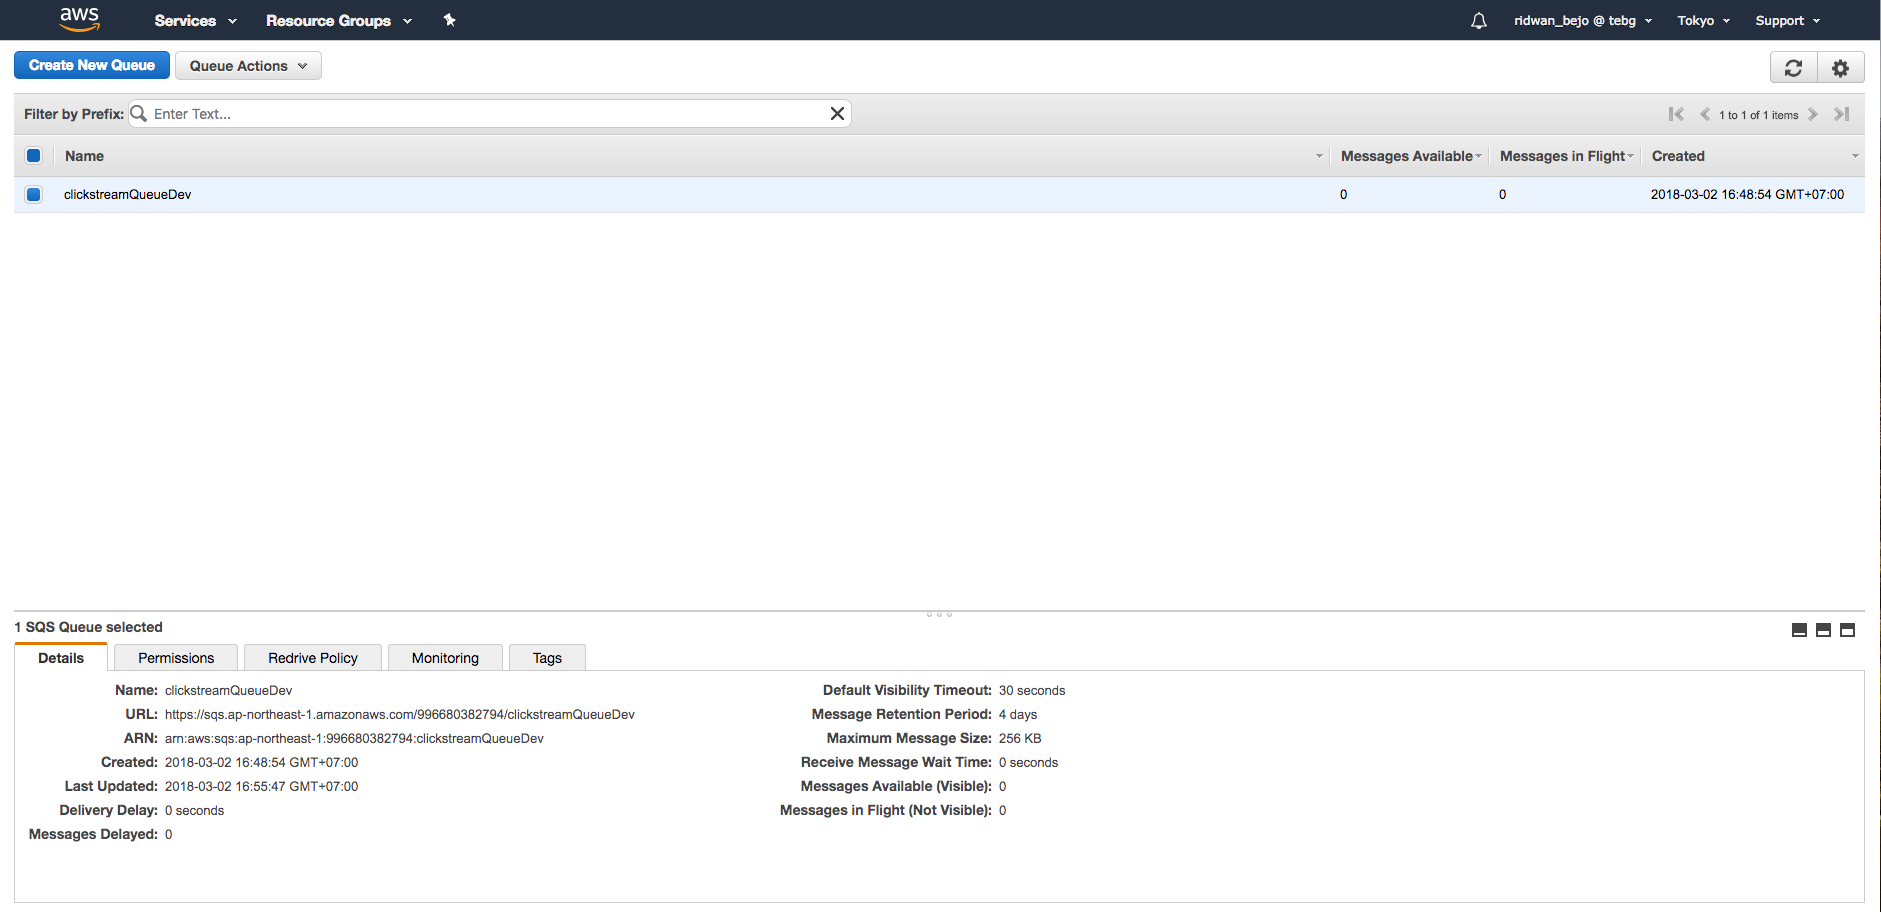Minimize the details pane using leftmost pane icon
Image resolution: width=1881 pixels, height=912 pixels.
pyautogui.click(x=1798, y=630)
